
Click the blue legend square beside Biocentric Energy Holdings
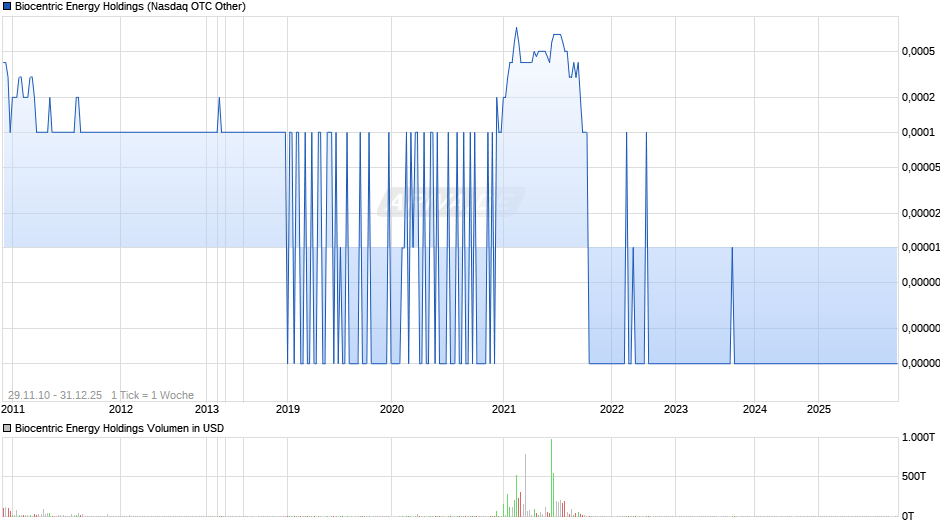click(x=7, y=7)
